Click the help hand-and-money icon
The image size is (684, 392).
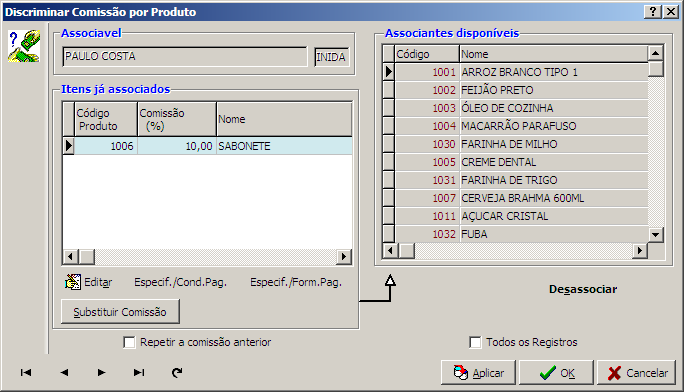[x=24, y=46]
